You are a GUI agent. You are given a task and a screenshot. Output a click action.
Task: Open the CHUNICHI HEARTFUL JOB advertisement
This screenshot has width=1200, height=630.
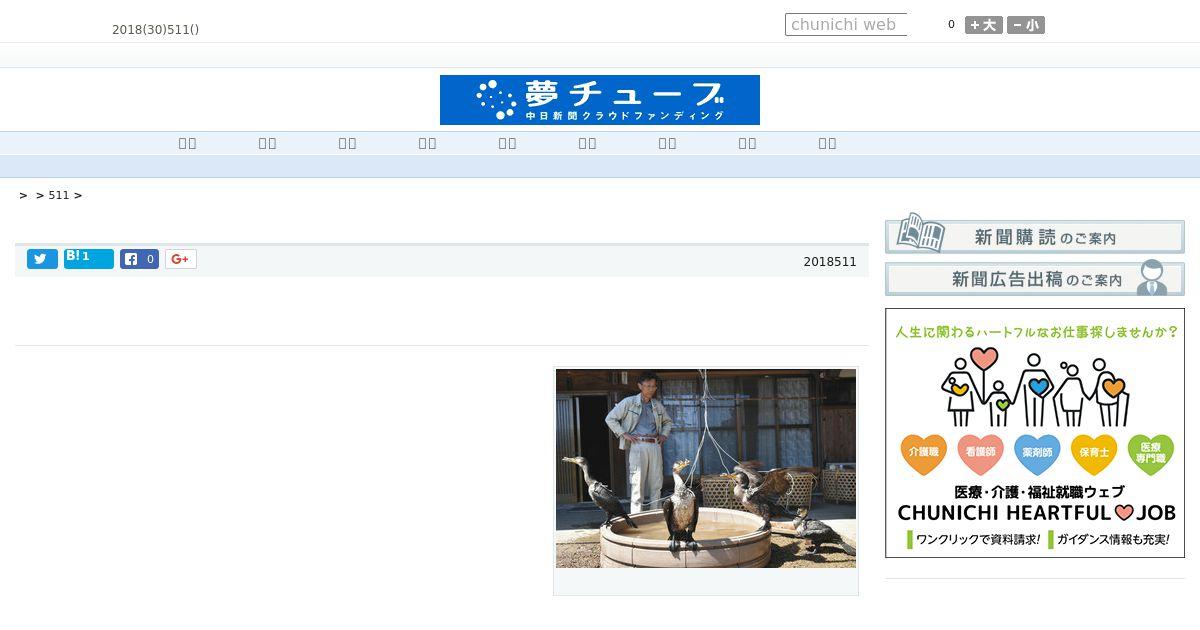(1035, 433)
